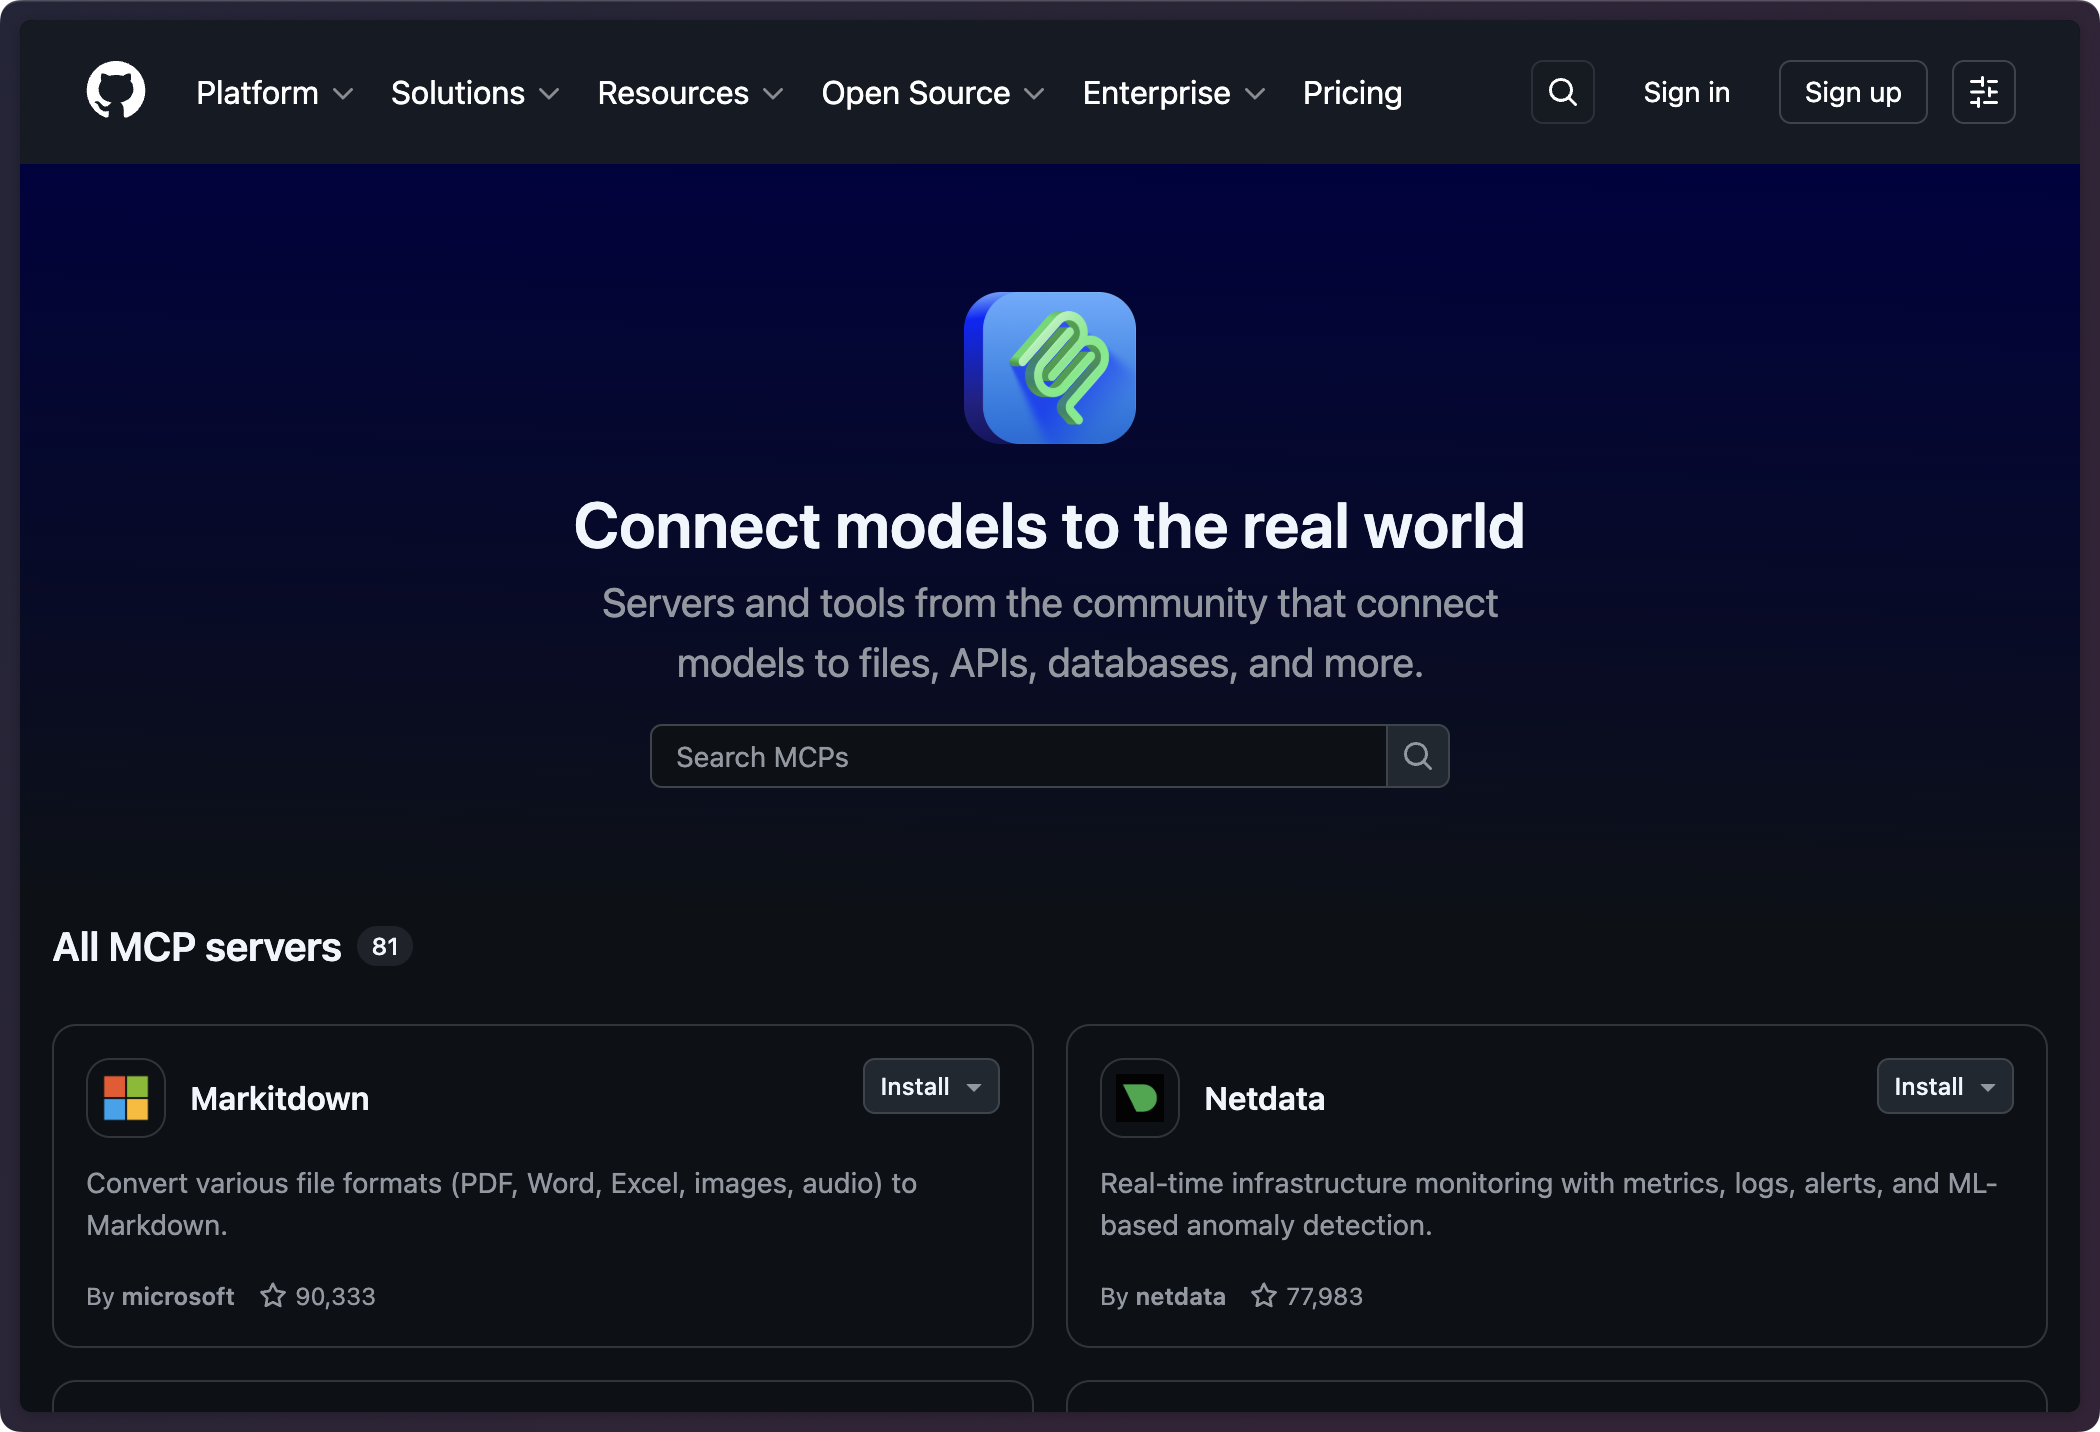The width and height of the screenshot is (2100, 1432).
Task: Expand the Platform menu
Action: [275, 93]
